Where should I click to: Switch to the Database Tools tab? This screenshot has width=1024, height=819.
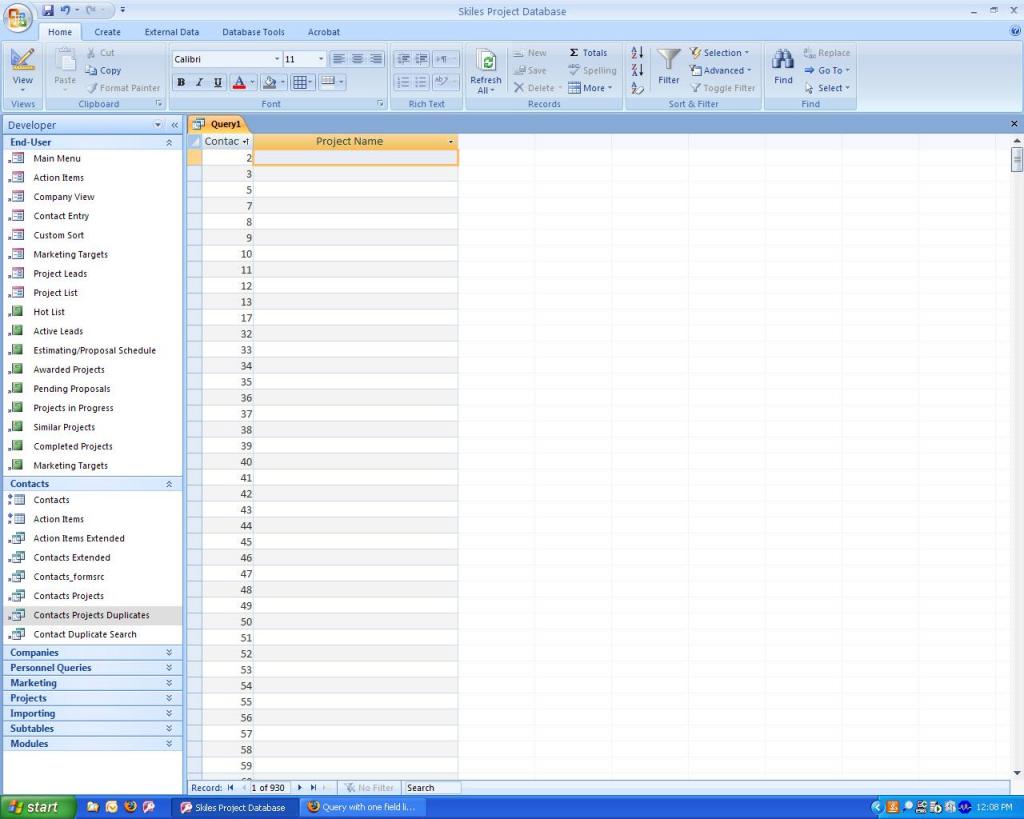(253, 32)
